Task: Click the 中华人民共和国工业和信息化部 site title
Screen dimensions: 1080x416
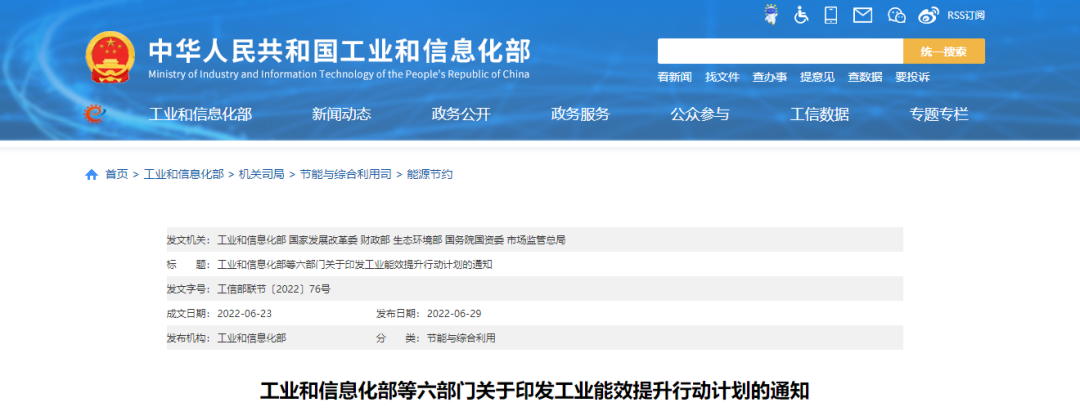Action: [x=340, y=51]
